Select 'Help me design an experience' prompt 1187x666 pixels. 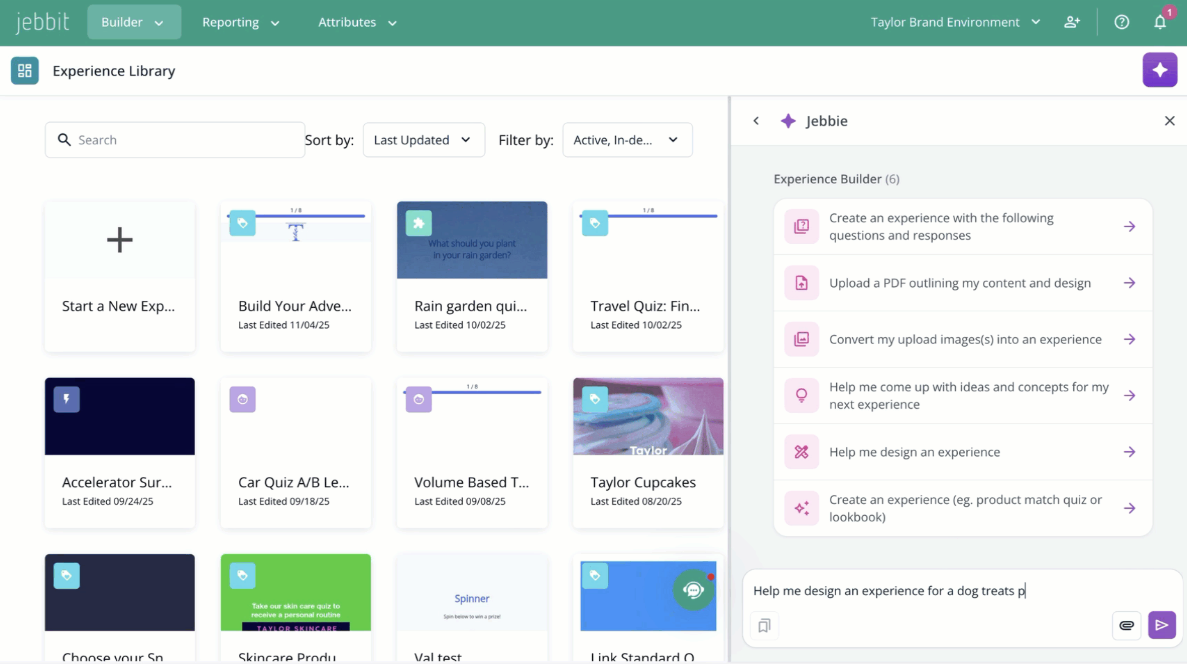963,452
